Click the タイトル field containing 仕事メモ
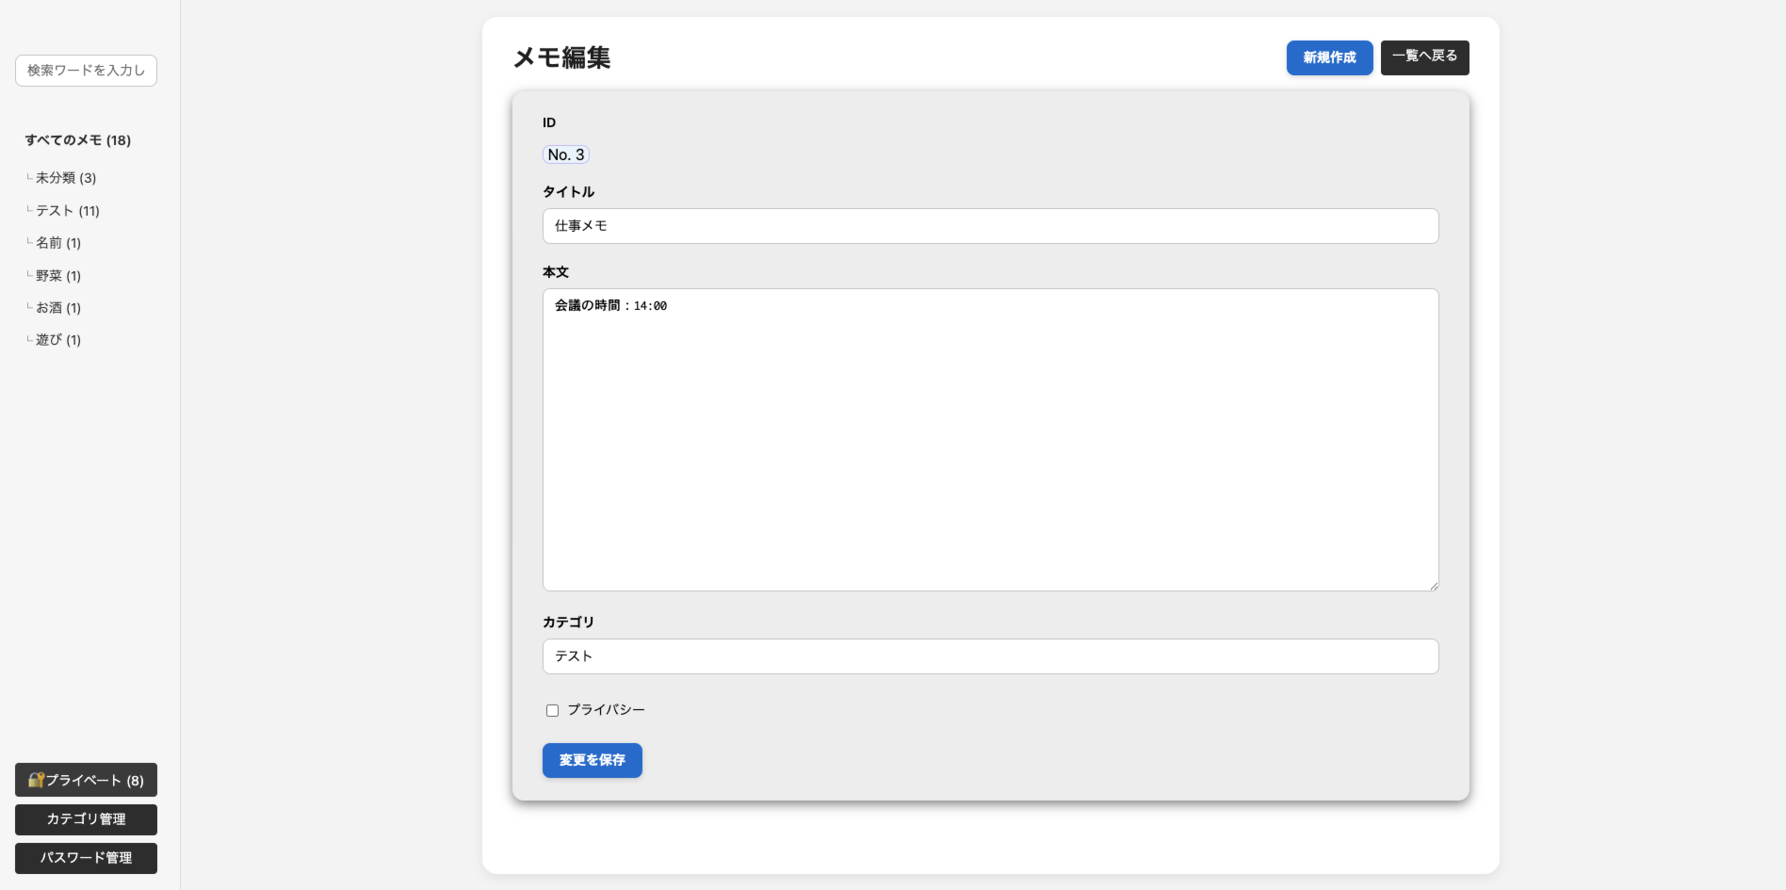Viewport: 1786px width, 890px height. pos(990,226)
